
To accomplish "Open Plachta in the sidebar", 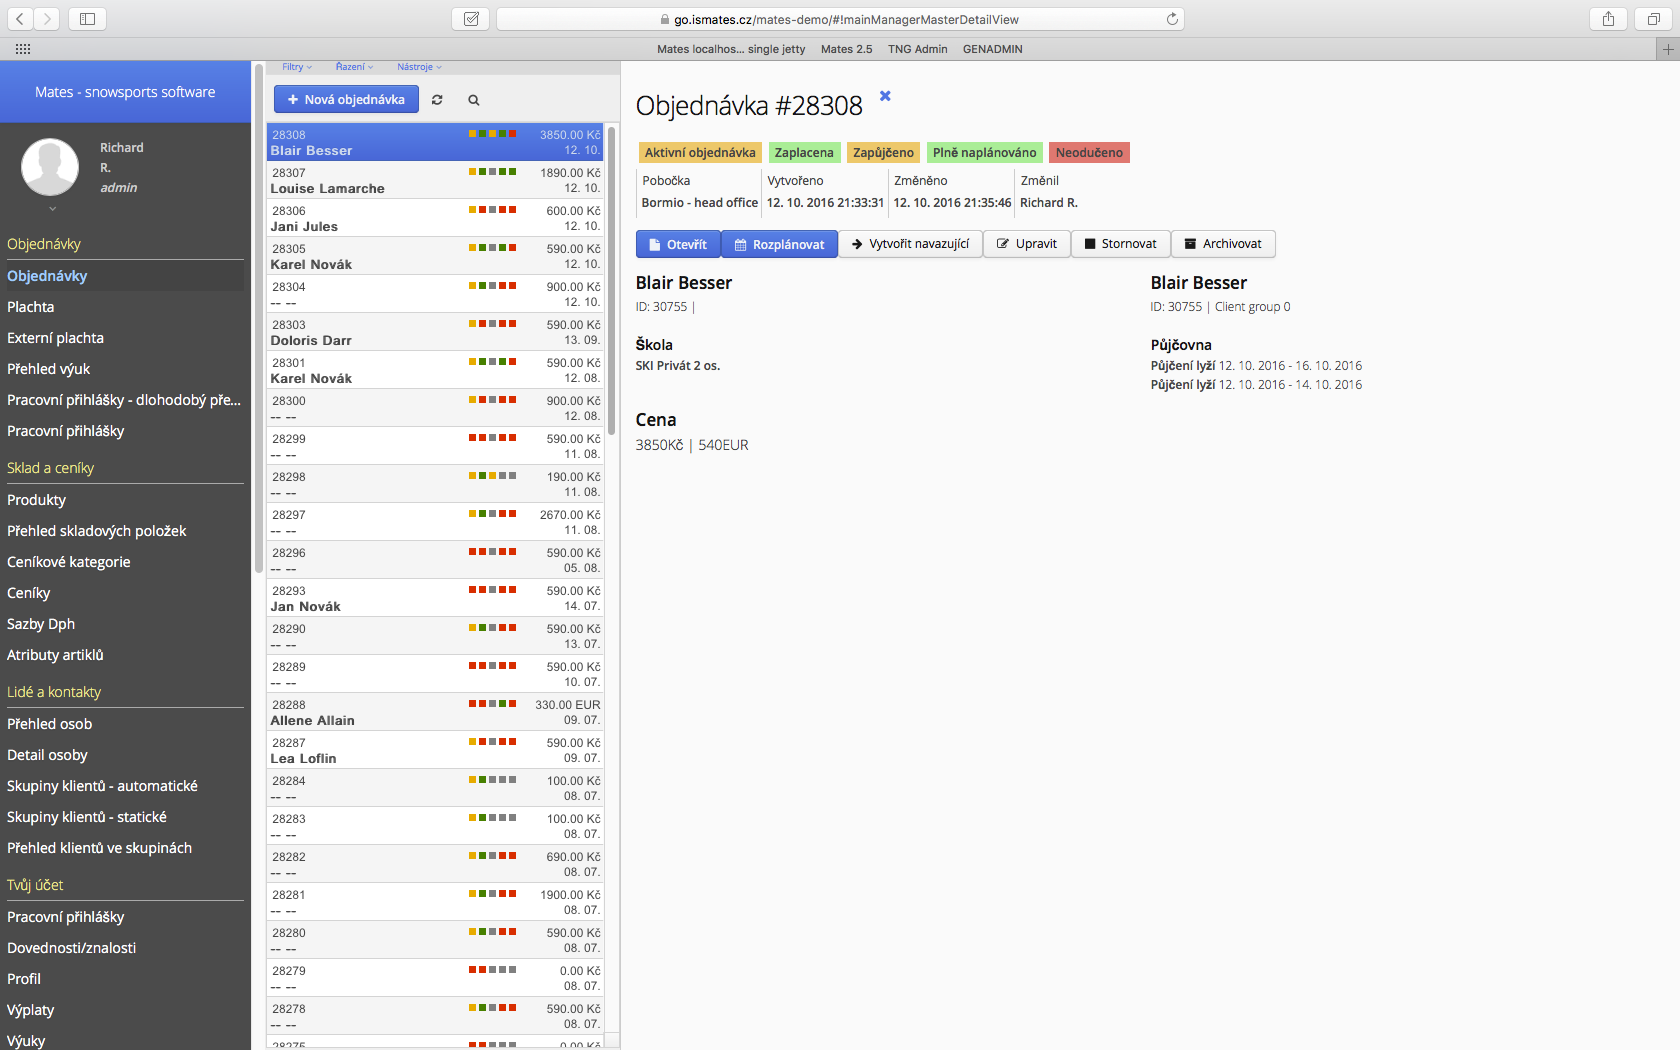I will tap(31, 307).
